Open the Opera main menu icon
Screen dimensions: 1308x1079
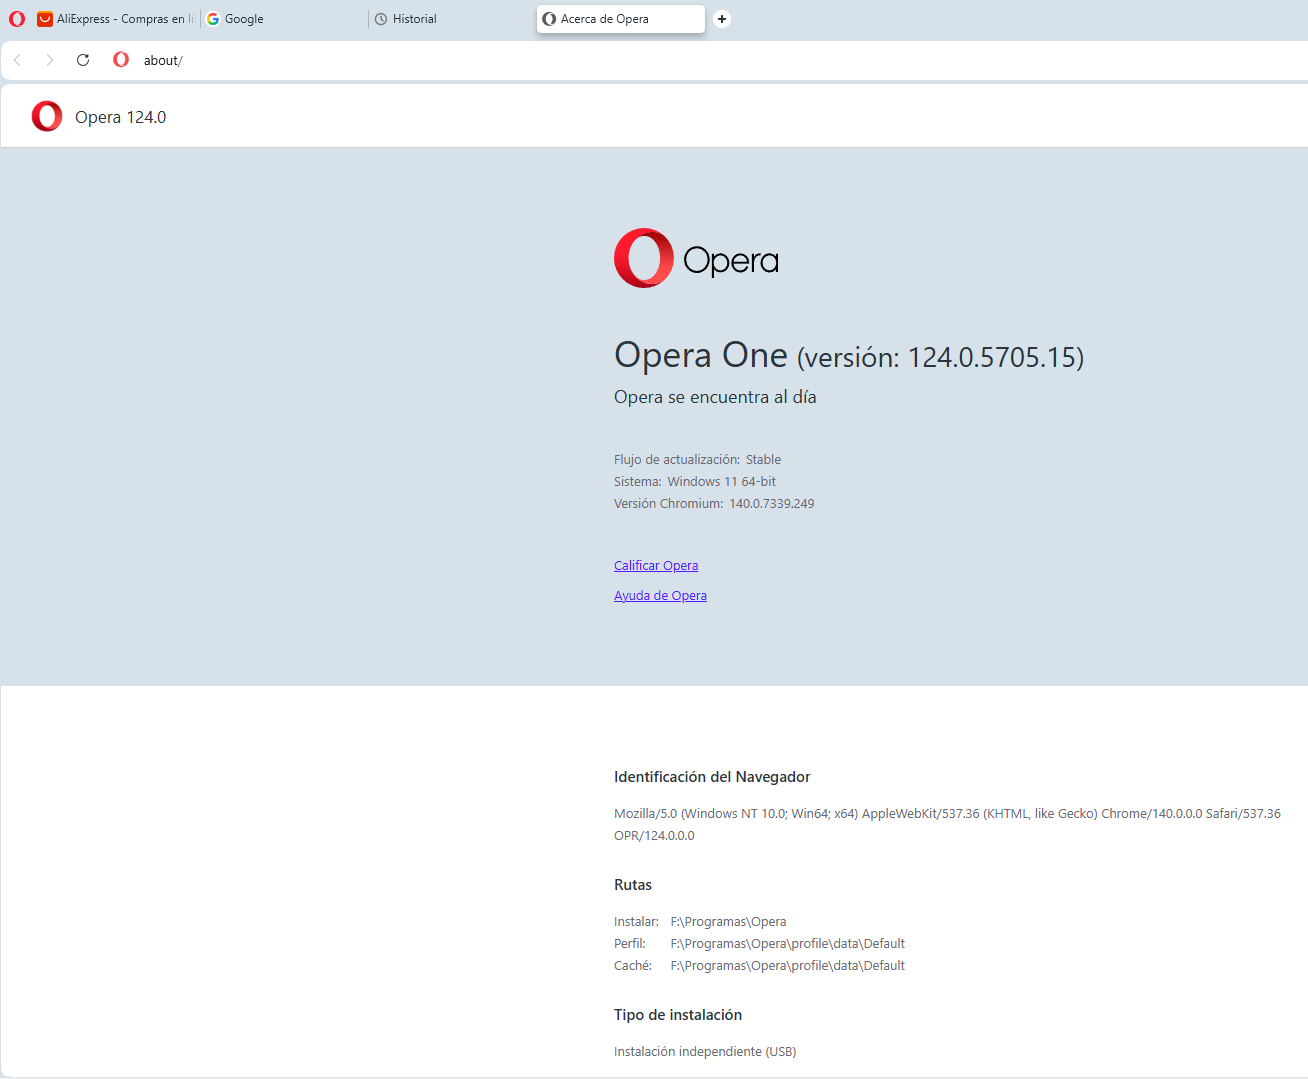pos(17,19)
